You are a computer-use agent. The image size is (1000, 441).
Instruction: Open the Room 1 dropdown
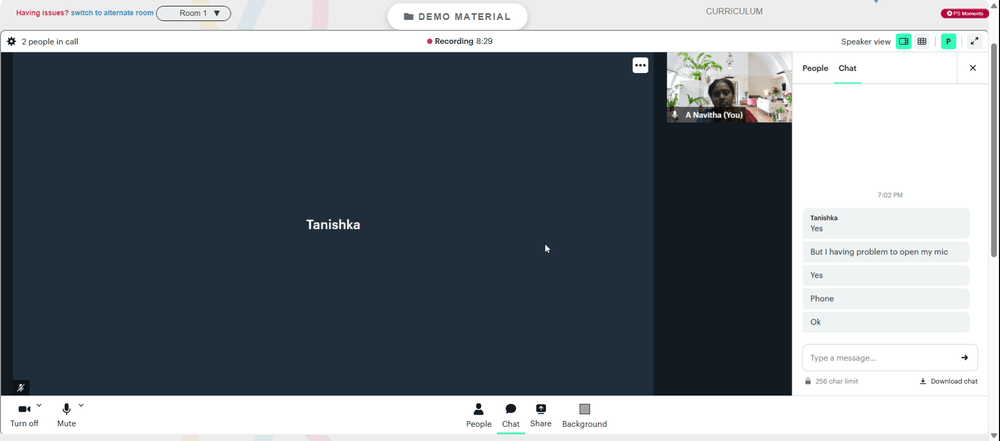pyautogui.click(x=194, y=13)
